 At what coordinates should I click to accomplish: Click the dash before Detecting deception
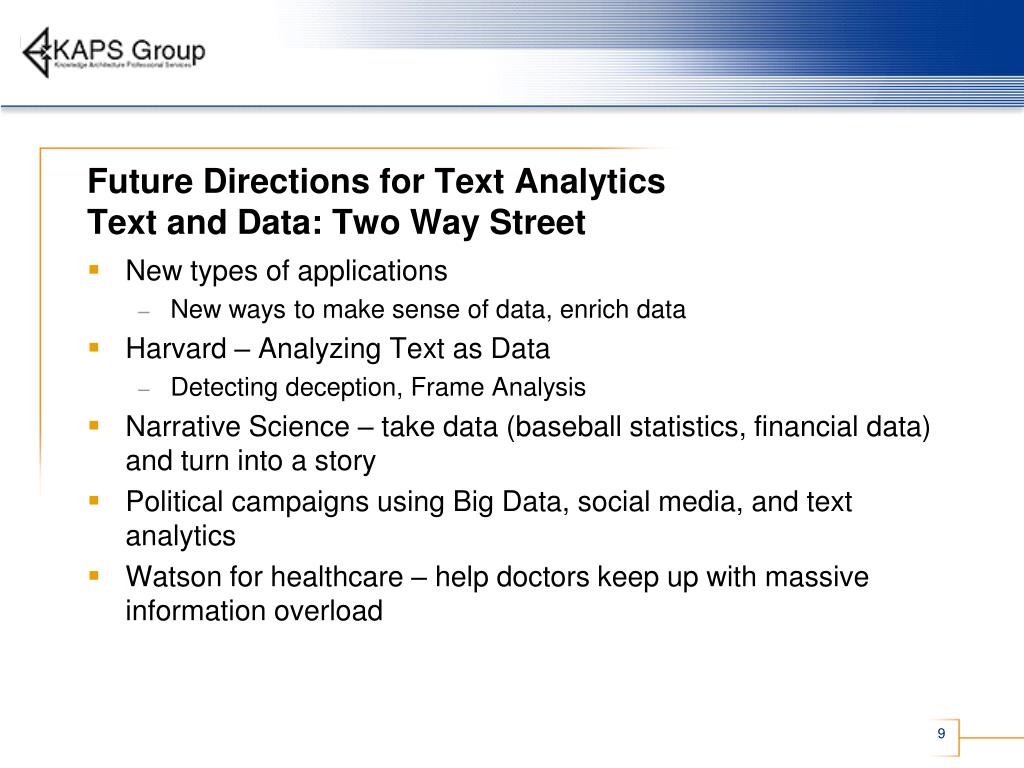[144, 388]
